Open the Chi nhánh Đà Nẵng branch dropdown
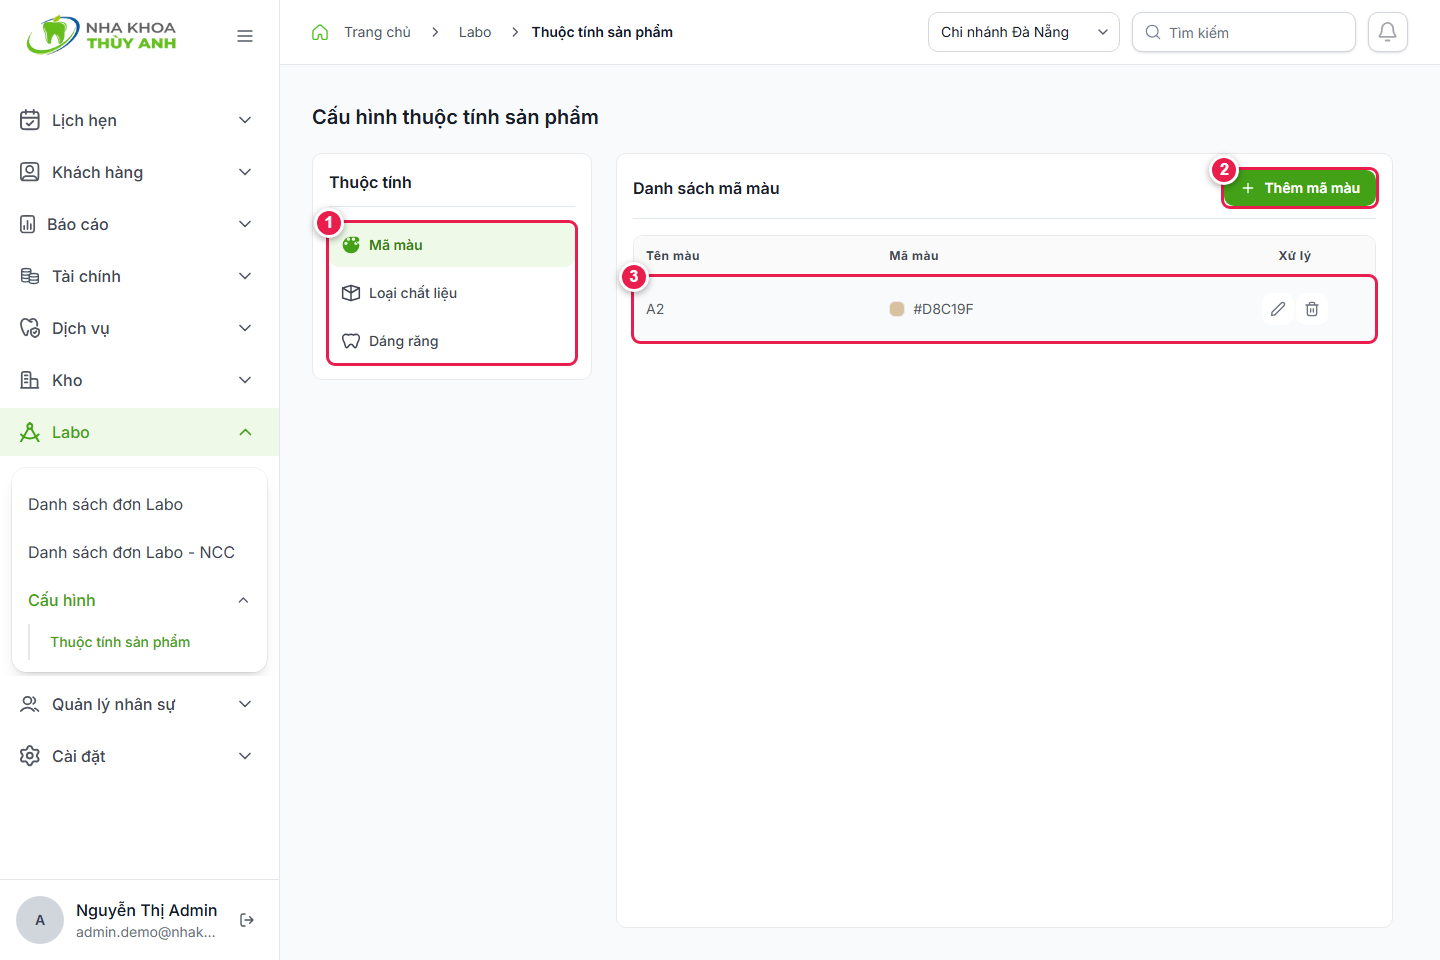The height and width of the screenshot is (960, 1440). 1024,32
